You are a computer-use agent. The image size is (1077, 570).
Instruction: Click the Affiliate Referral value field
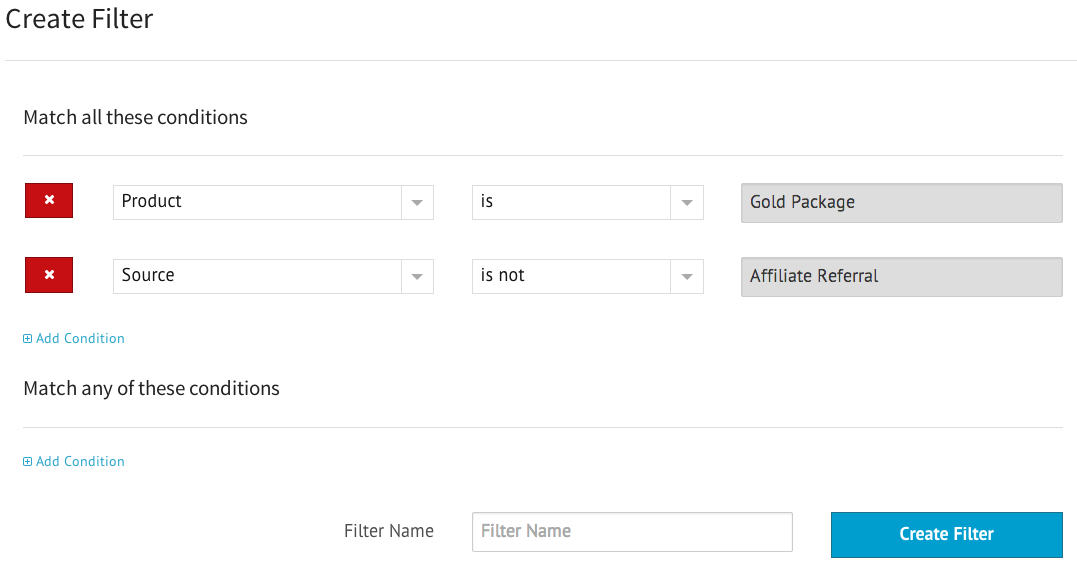pos(902,277)
